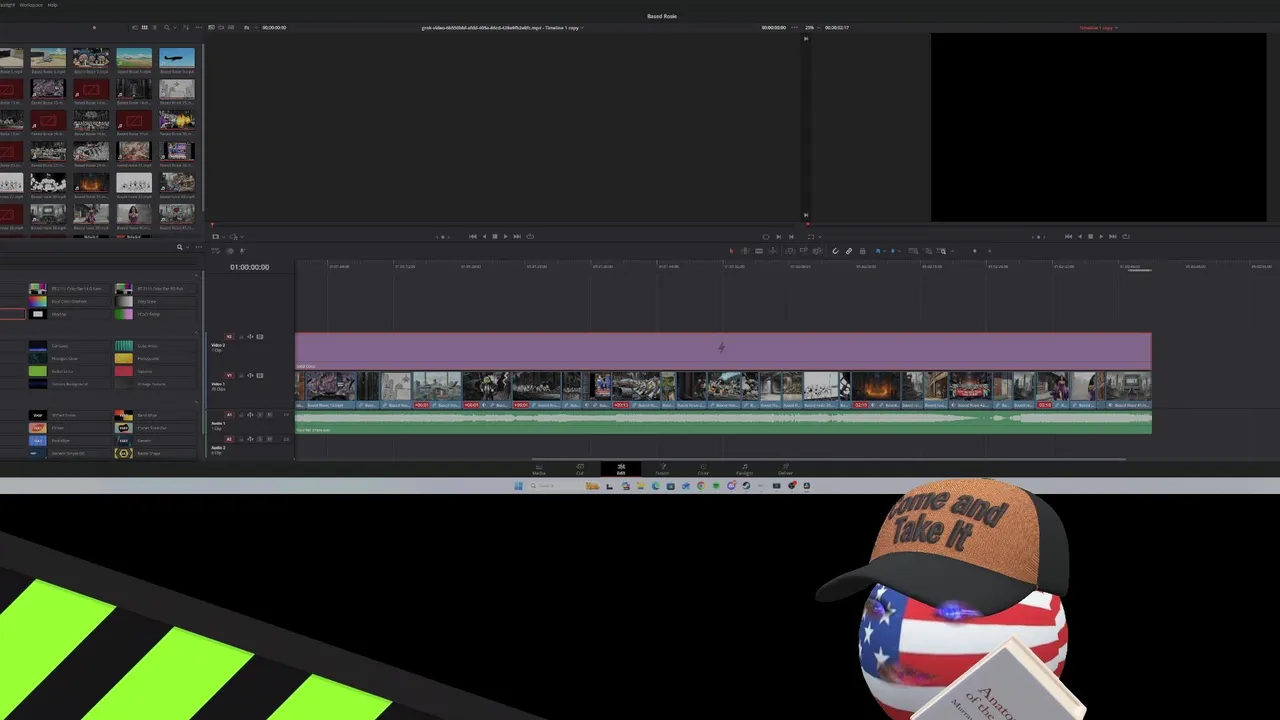Click the Overwrite Clip toolbar icon

(804, 251)
